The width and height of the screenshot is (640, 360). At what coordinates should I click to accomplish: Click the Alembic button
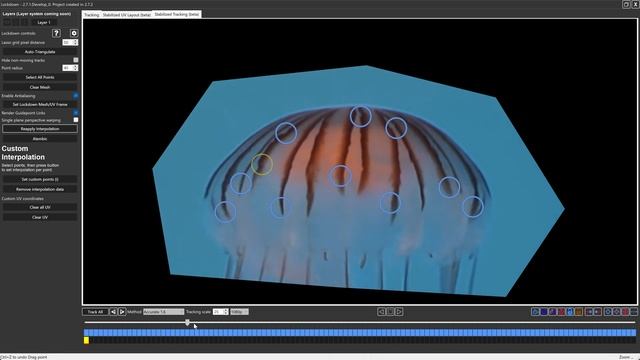(40, 139)
